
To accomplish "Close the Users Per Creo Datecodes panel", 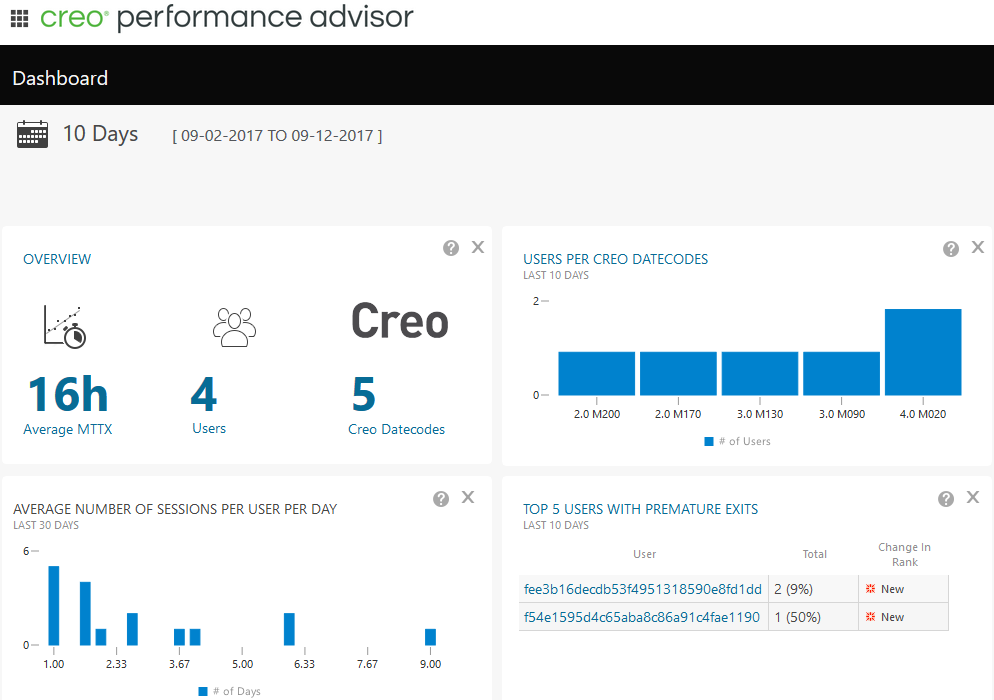I will [x=978, y=247].
